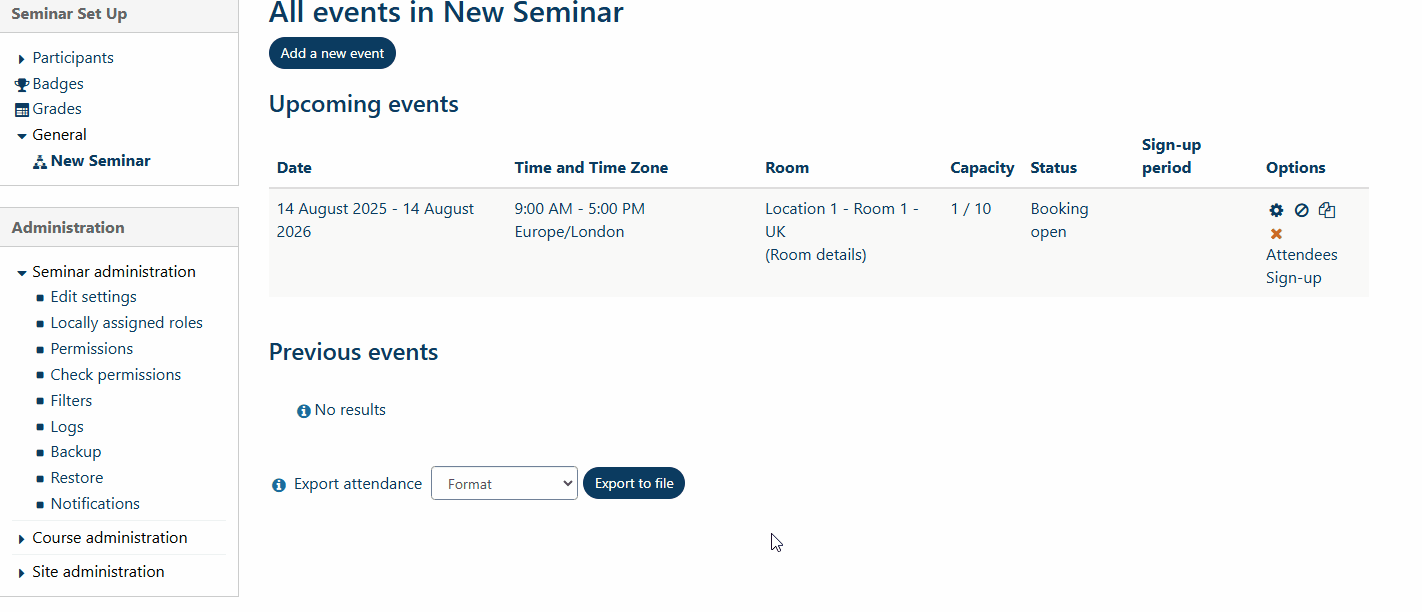Open the Attendees link for the event

[1301, 255]
